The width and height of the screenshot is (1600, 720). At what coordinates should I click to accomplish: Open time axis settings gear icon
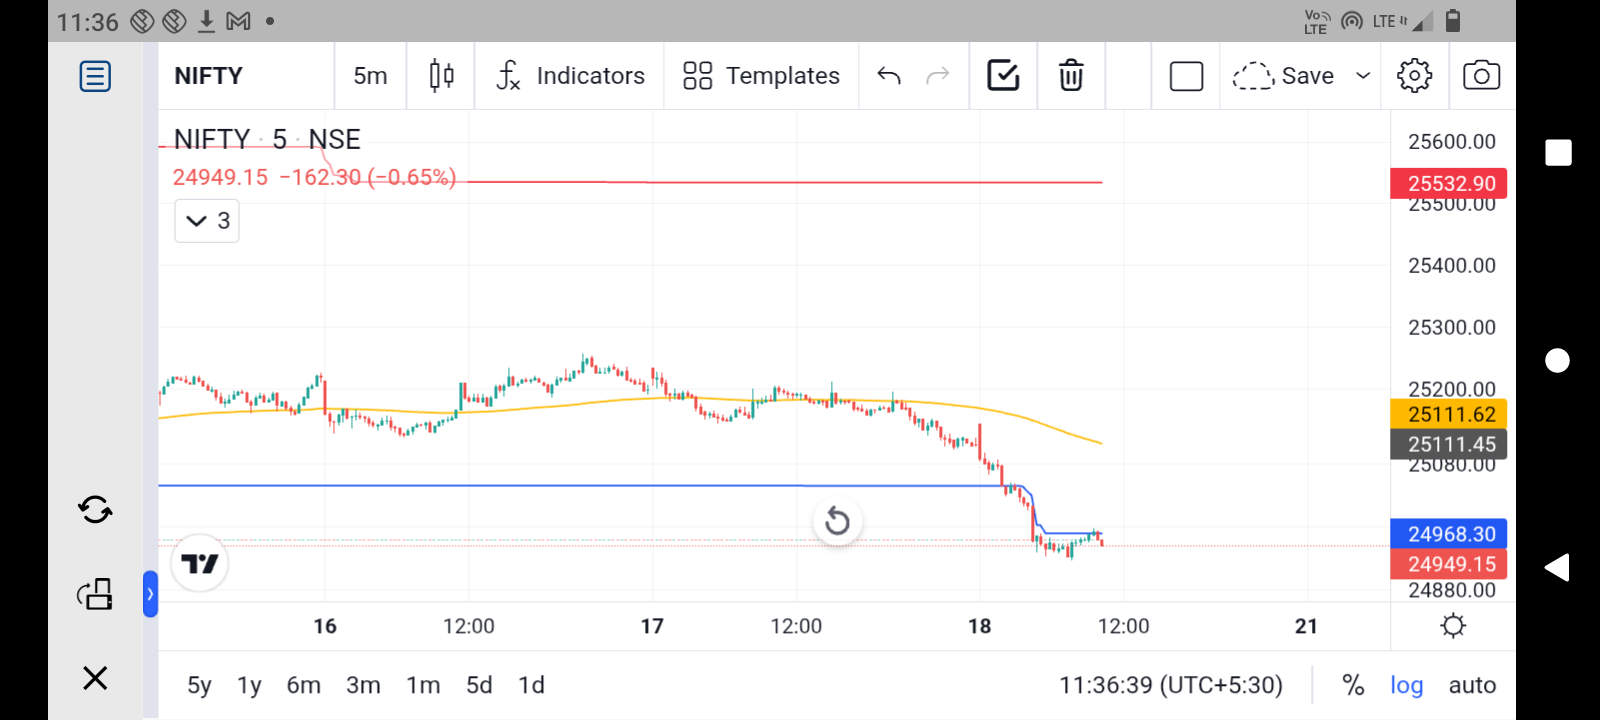coord(1453,626)
